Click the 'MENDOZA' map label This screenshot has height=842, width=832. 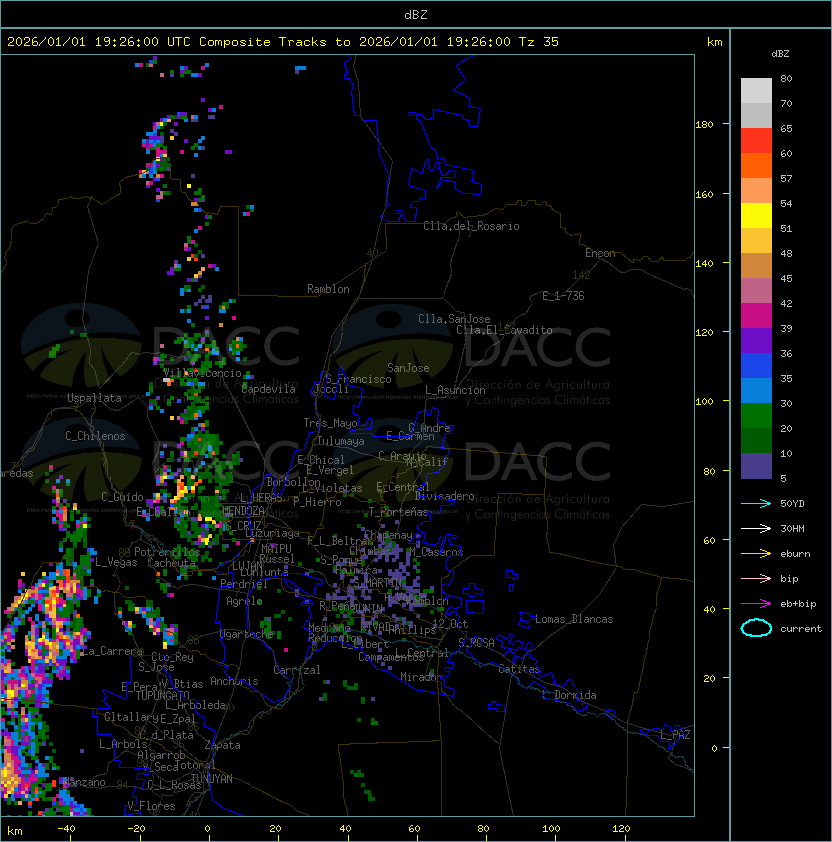pyautogui.click(x=243, y=510)
